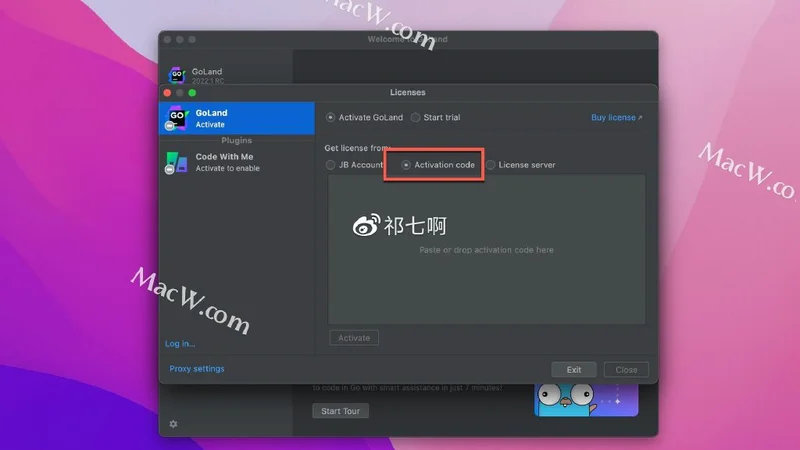The width and height of the screenshot is (800, 450).
Task: Click the Exit button
Action: (x=574, y=369)
